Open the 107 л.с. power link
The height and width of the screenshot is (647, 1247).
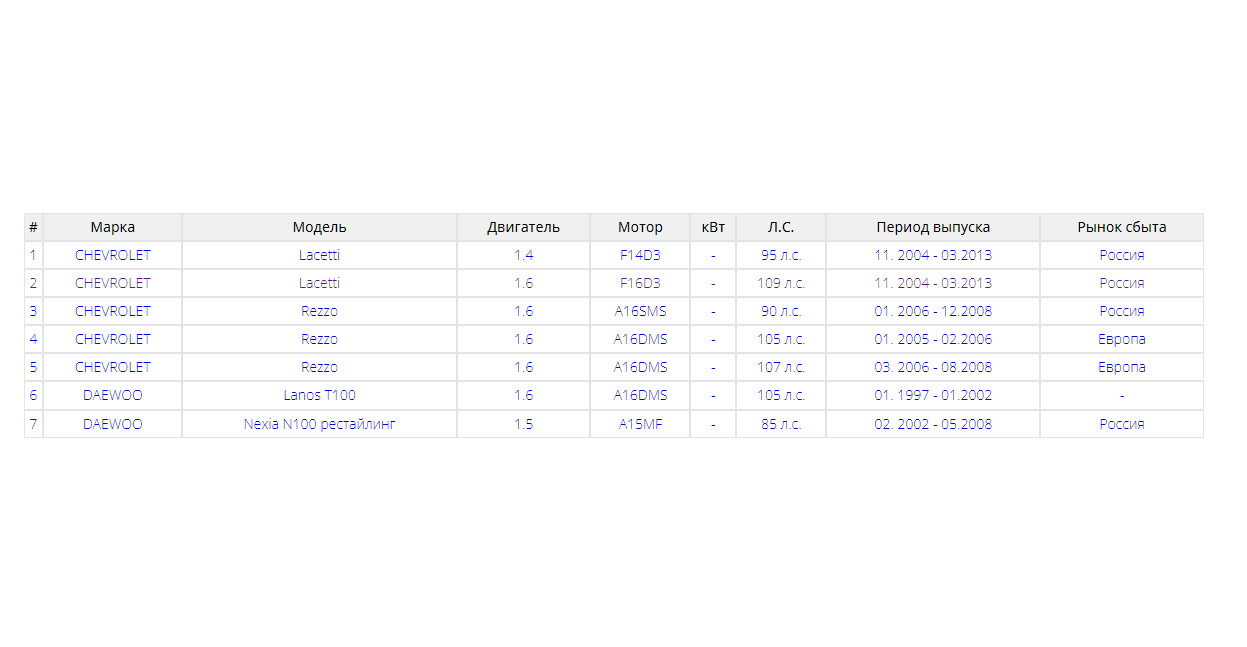pyautogui.click(x=780, y=367)
